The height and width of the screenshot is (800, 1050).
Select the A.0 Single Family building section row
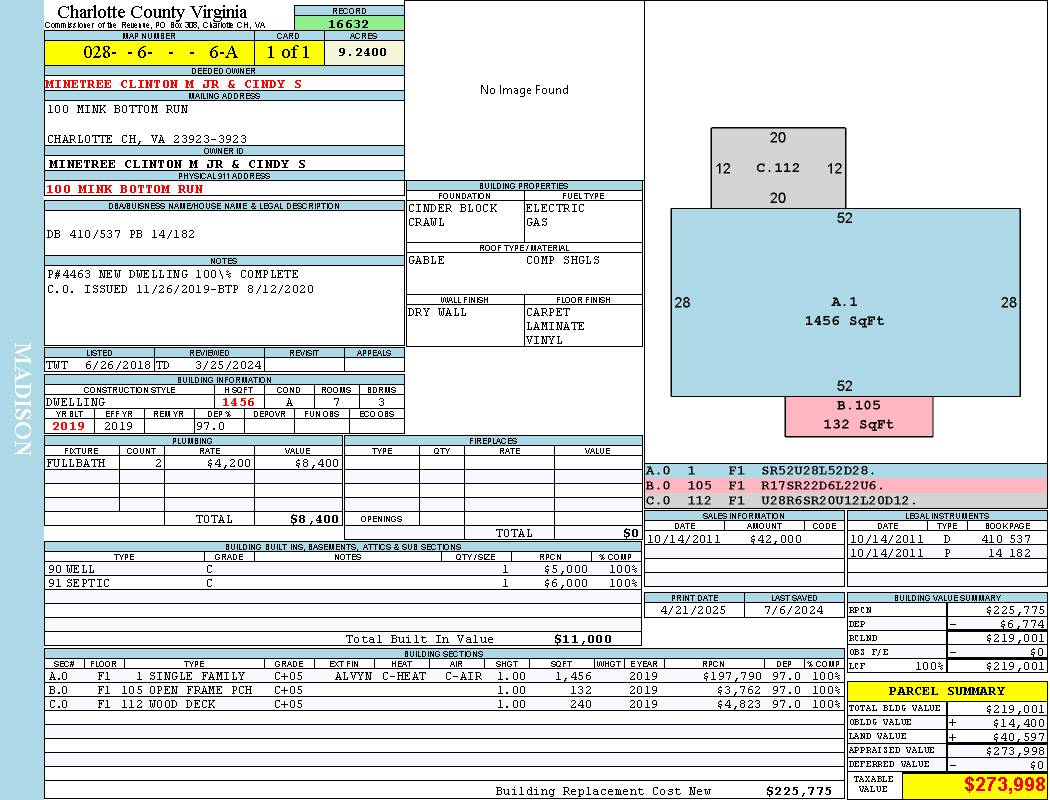[x=443, y=676]
